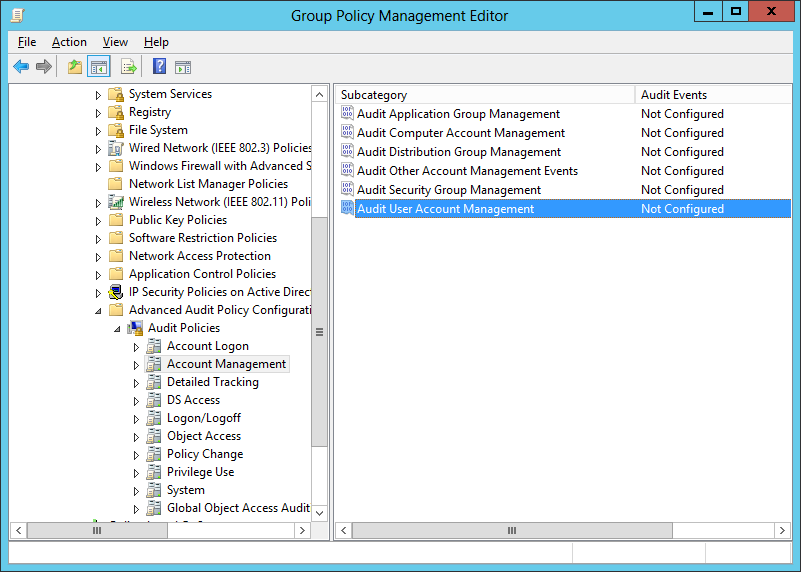Viewport: 801px width, 572px height.
Task: Select the Network Access Protection node
Action: [200, 256]
